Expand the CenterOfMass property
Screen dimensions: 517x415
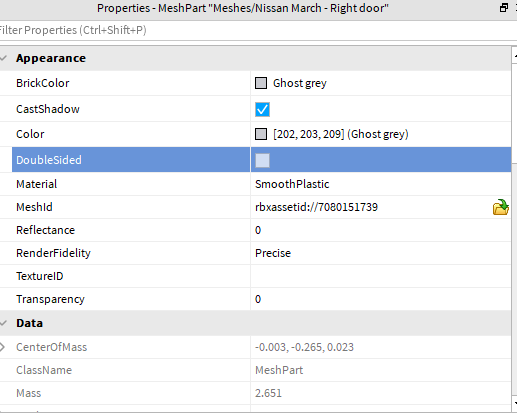(3, 347)
